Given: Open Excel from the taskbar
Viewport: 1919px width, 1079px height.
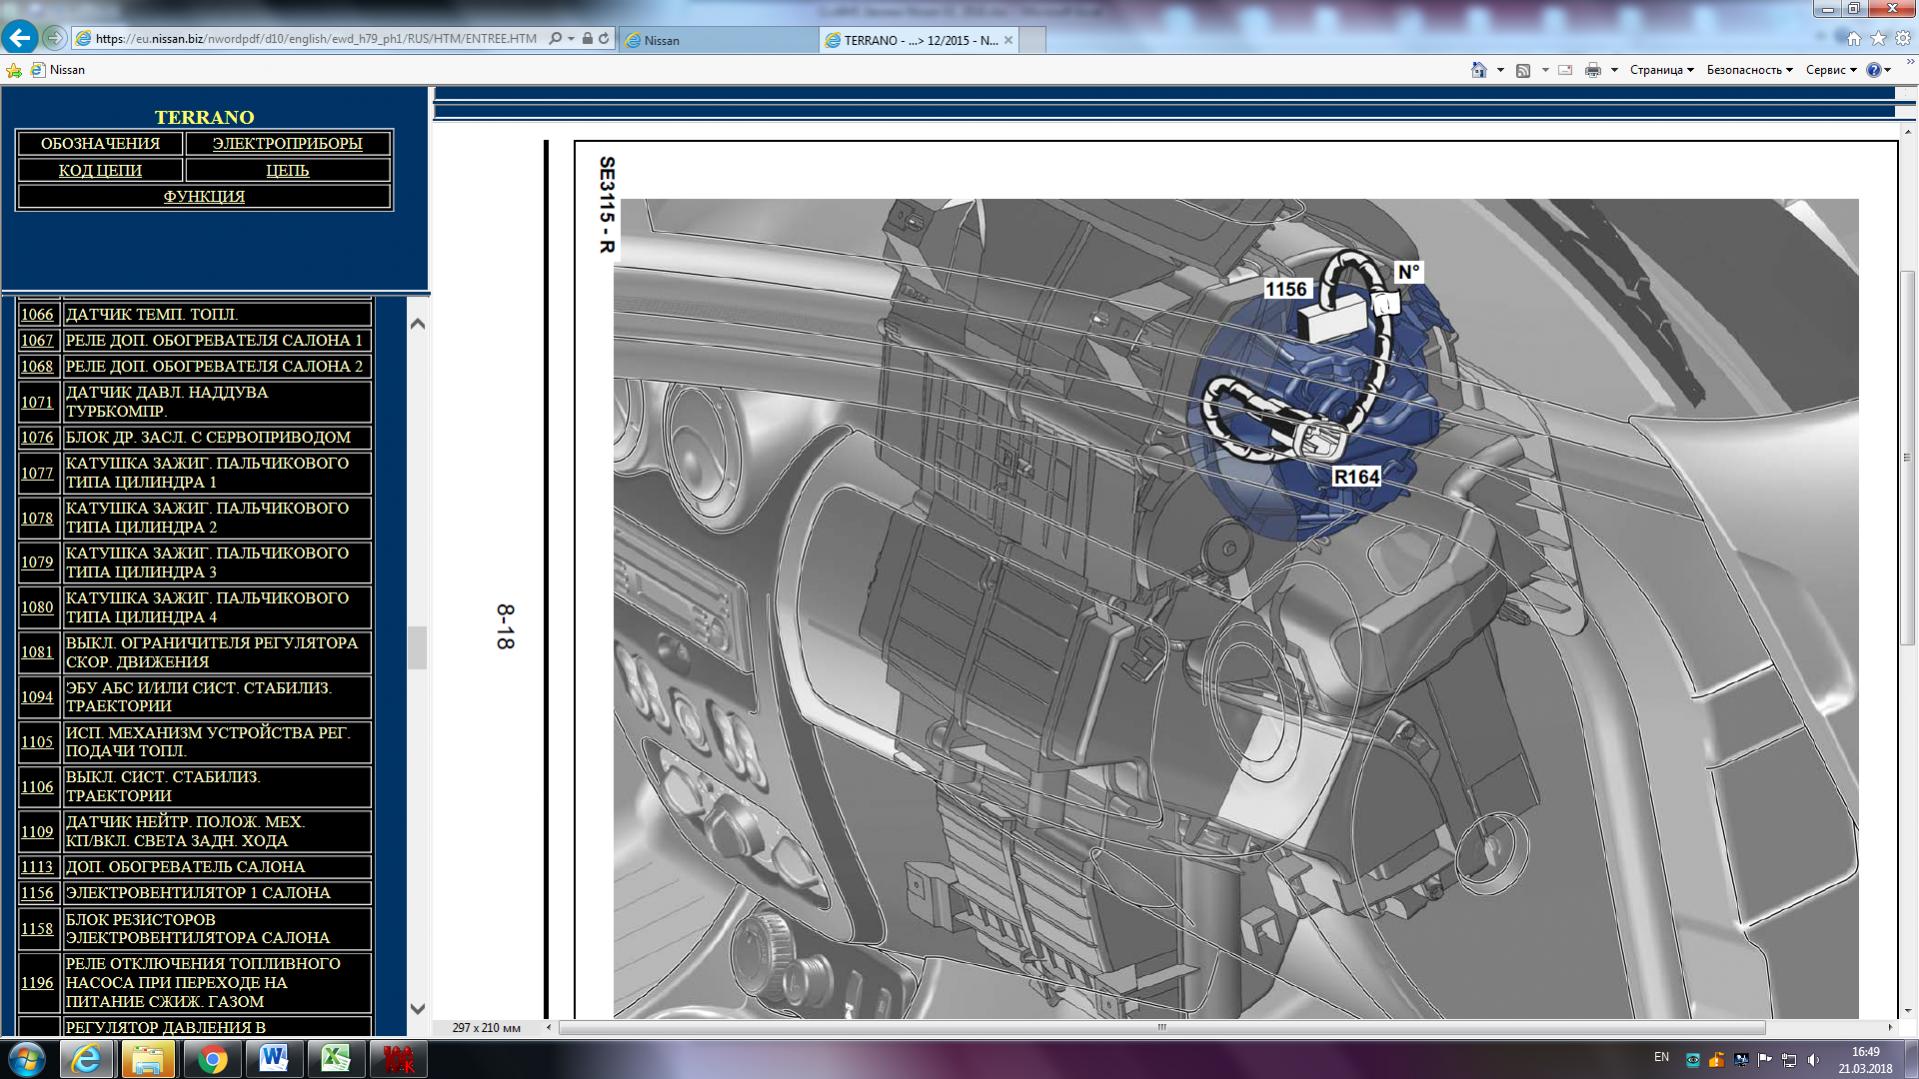Looking at the screenshot, I should [x=336, y=1059].
